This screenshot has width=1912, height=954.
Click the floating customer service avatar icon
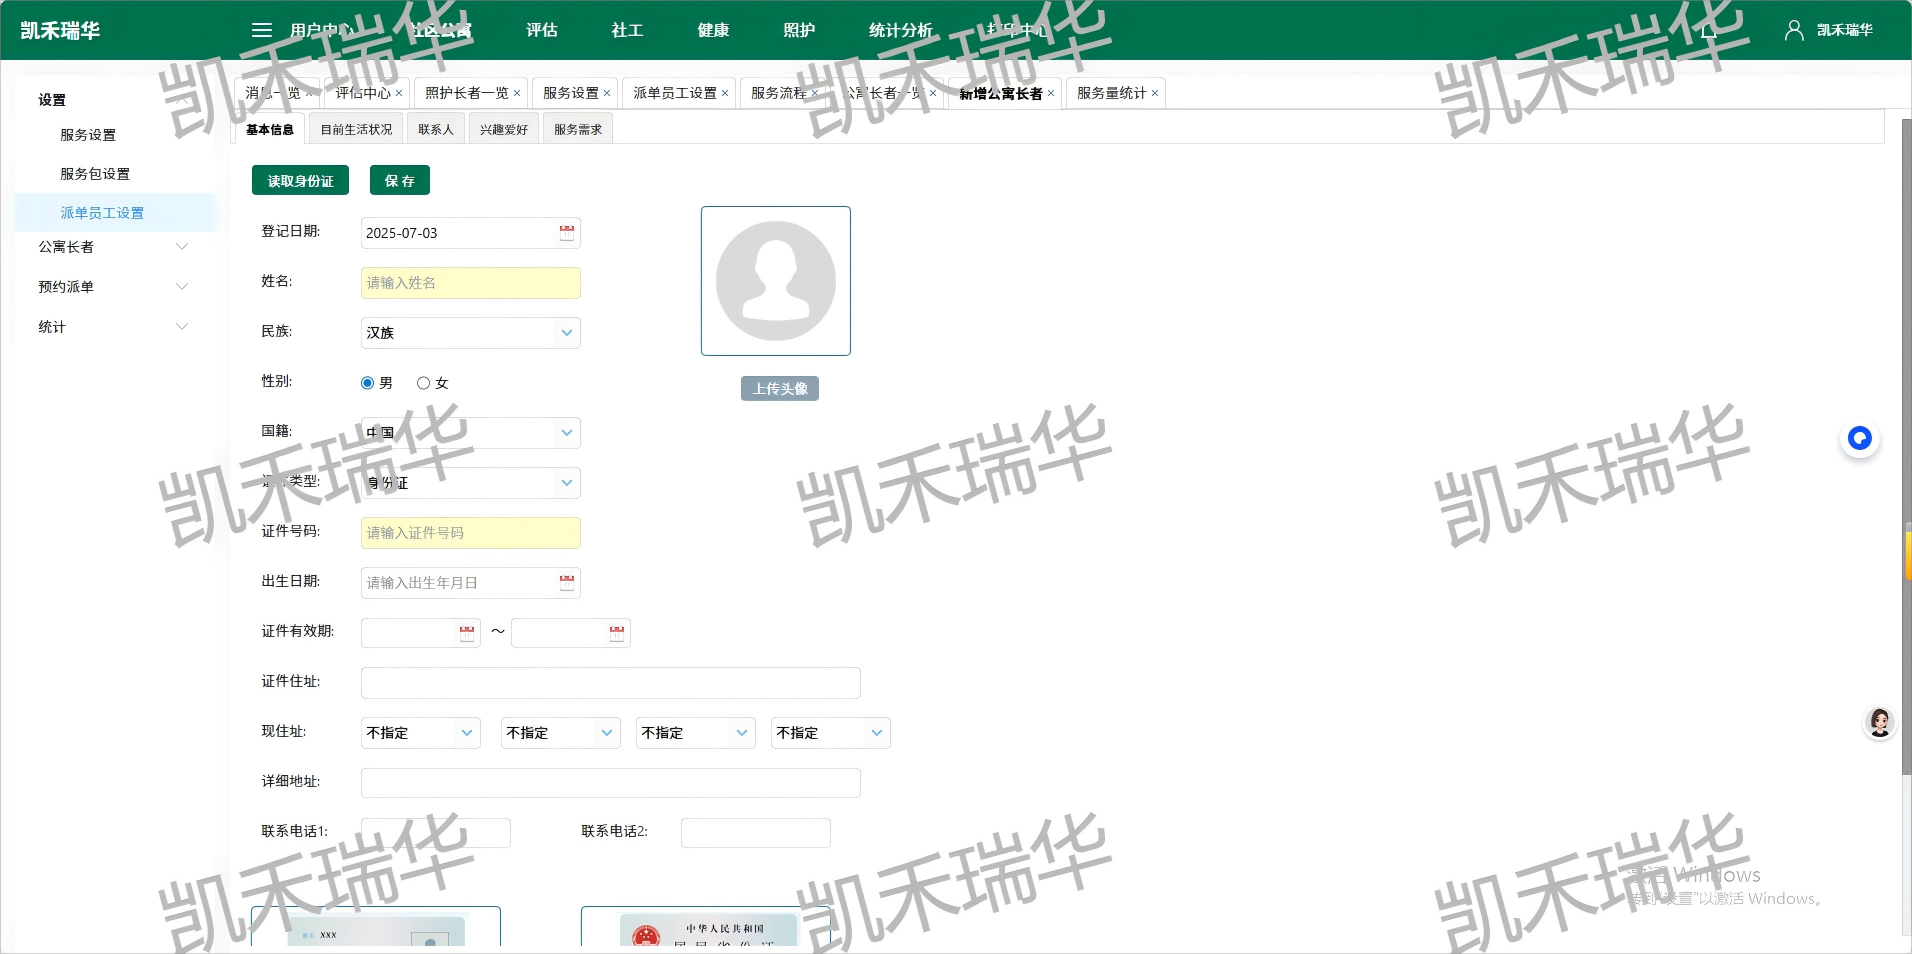tap(1879, 722)
